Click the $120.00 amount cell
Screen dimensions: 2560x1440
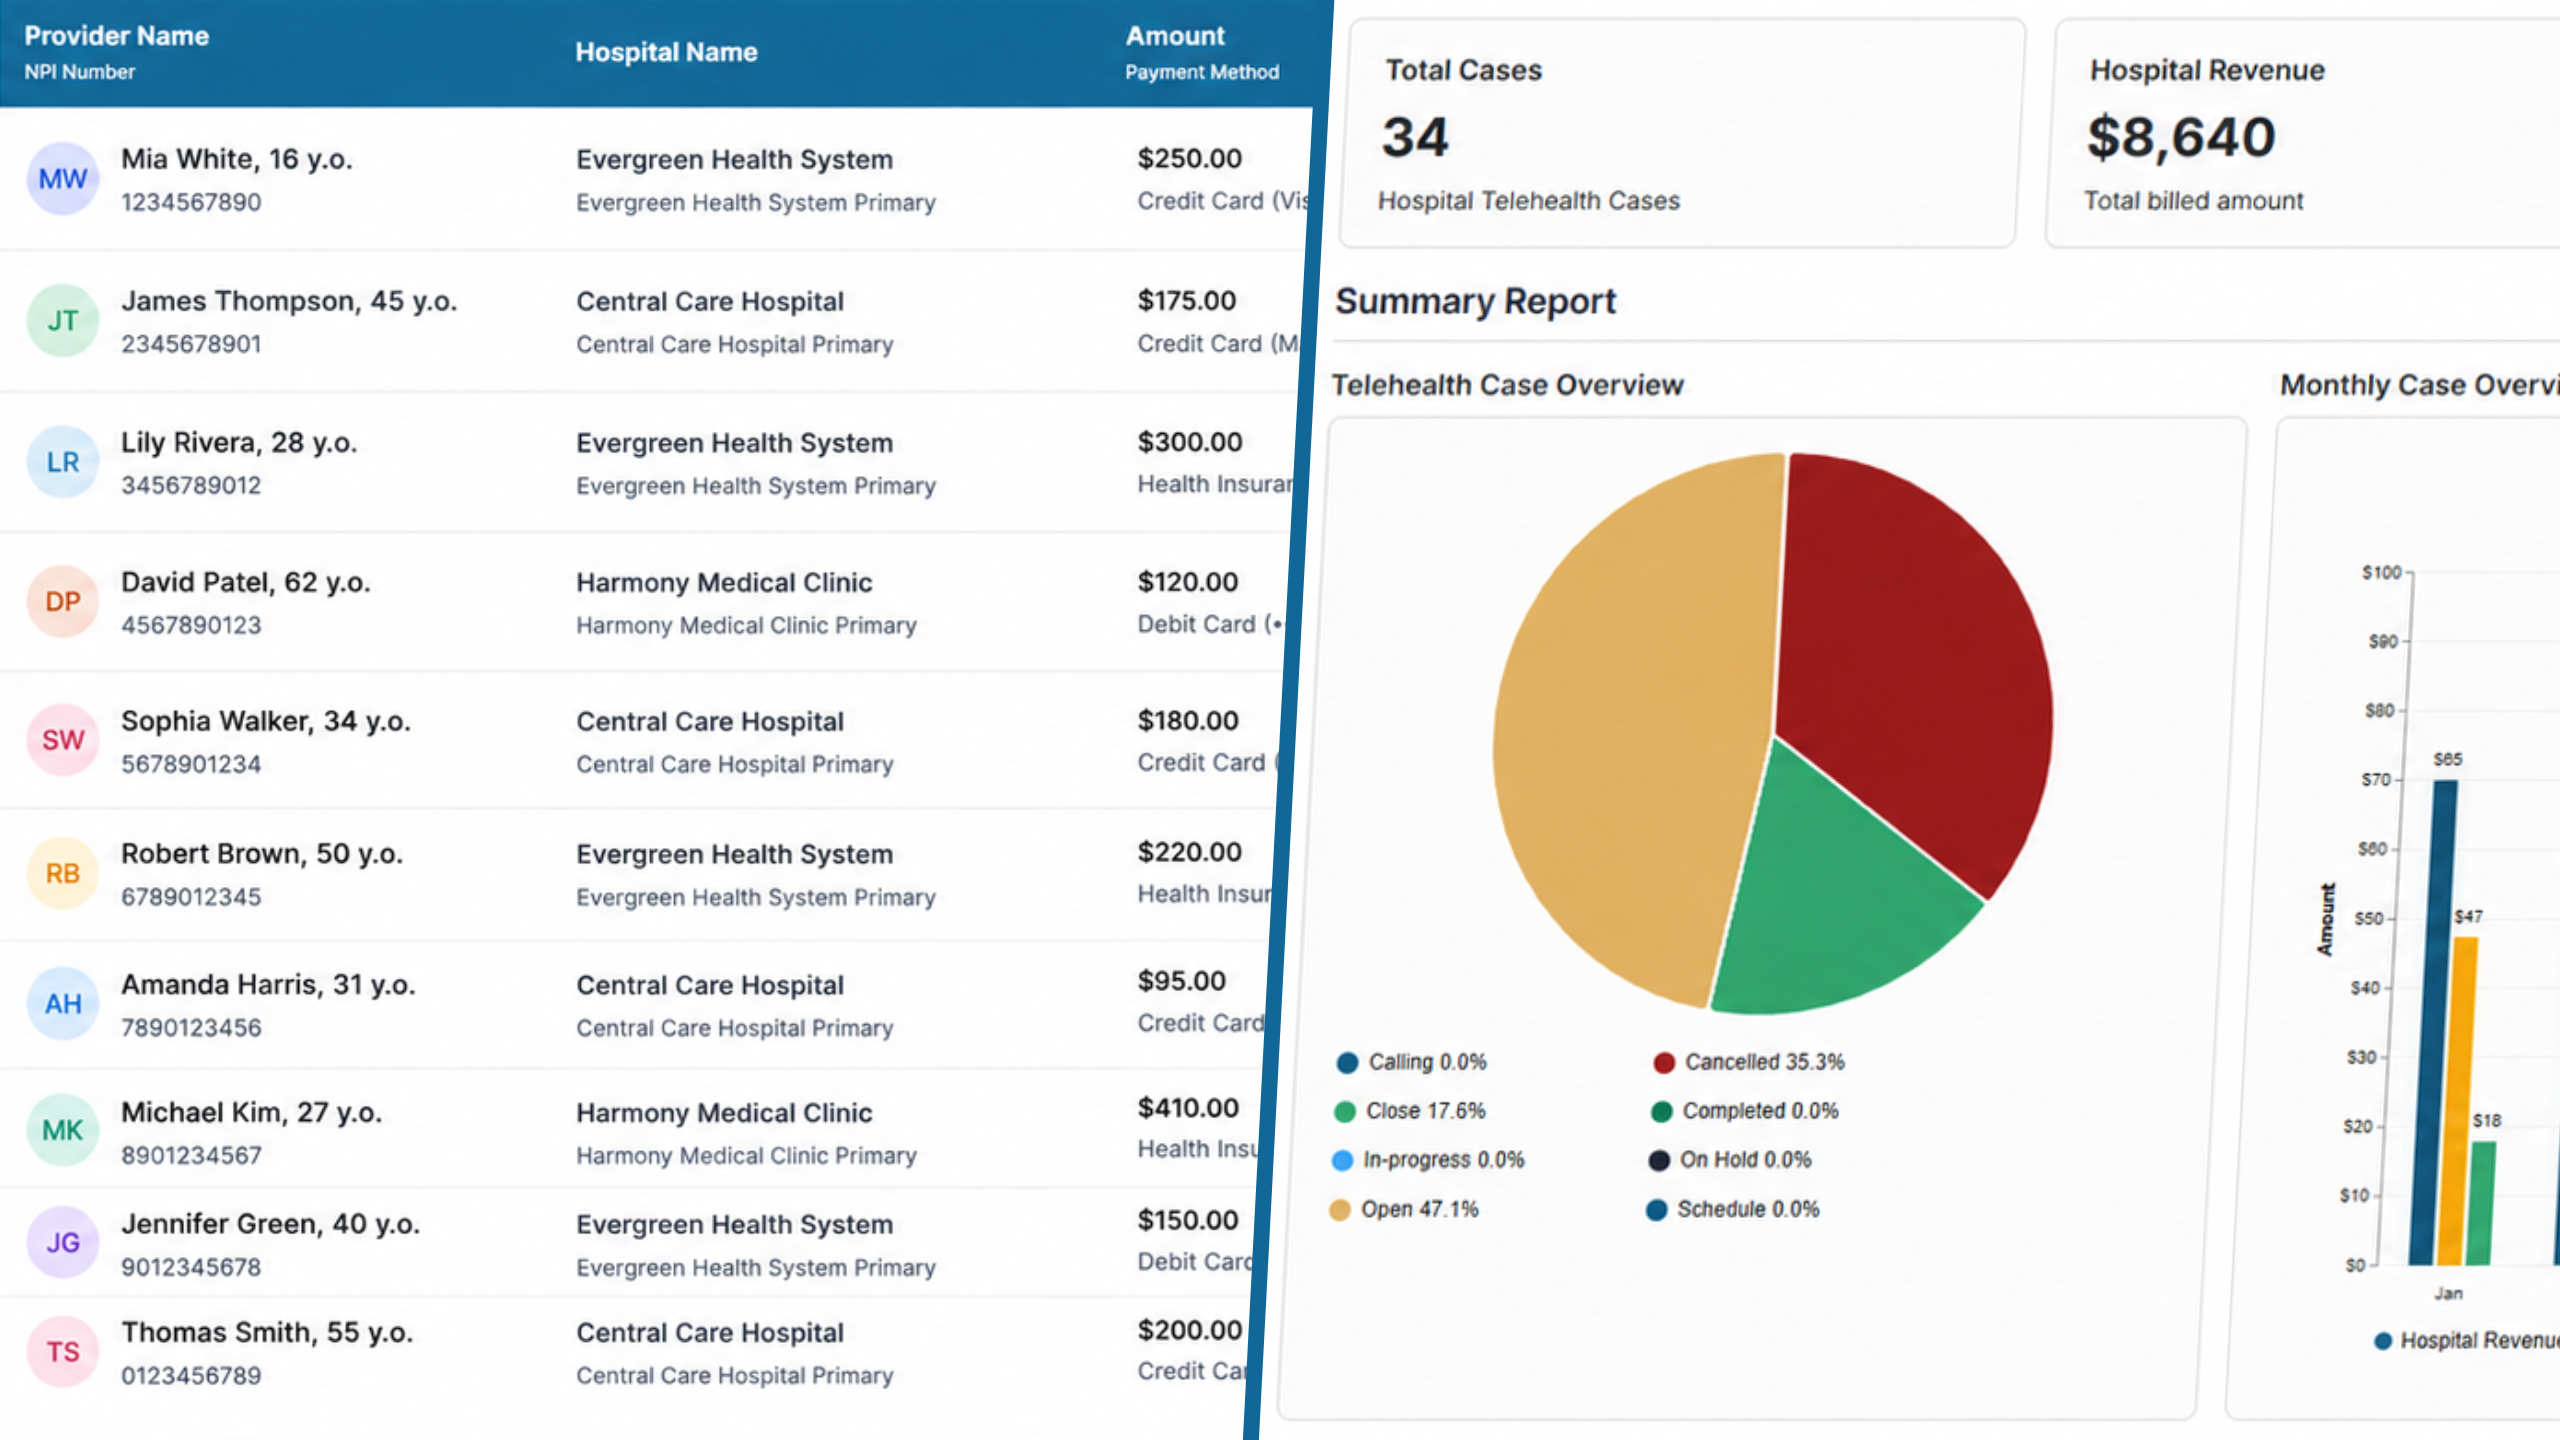tap(1187, 581)
